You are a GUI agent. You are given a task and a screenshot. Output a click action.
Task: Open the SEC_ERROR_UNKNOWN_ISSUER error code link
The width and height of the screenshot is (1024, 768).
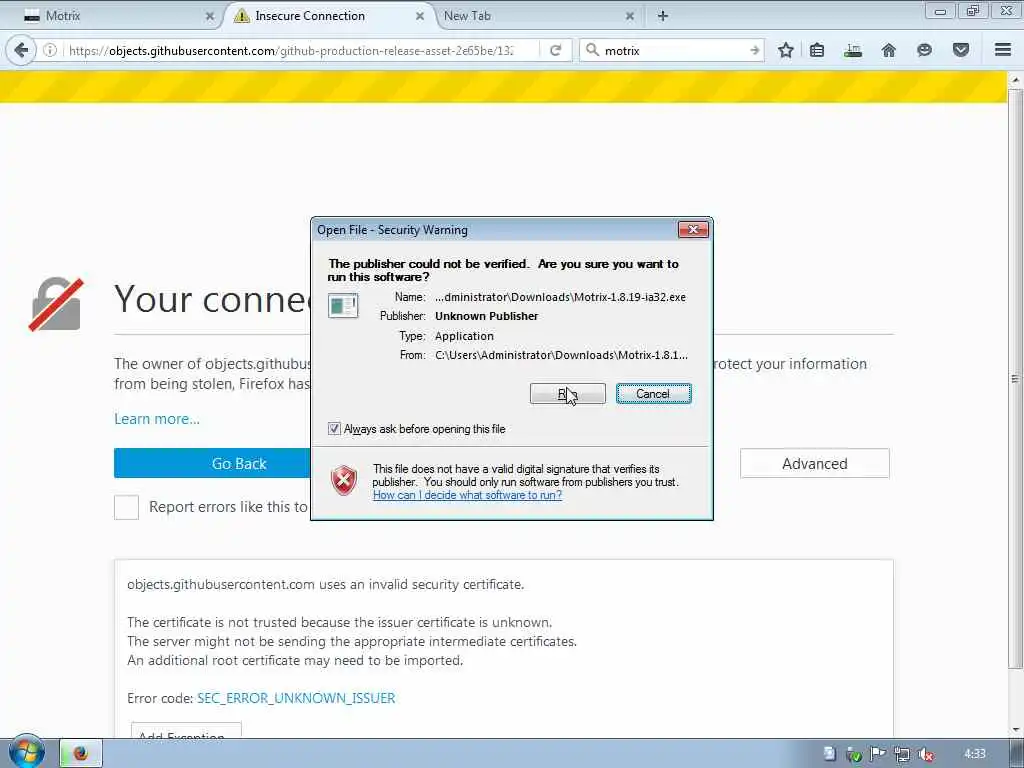(296, 698)
